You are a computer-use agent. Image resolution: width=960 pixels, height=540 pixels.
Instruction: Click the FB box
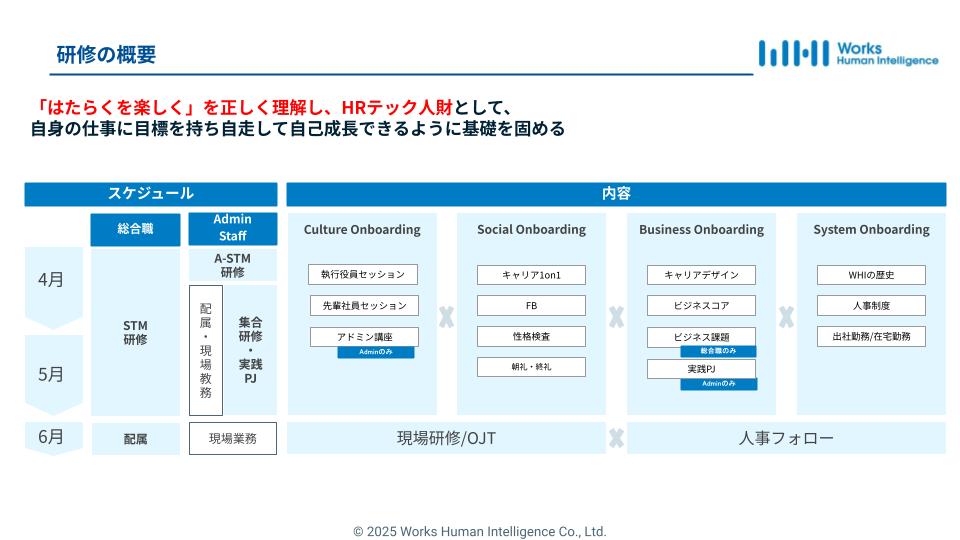coord(531,306)
